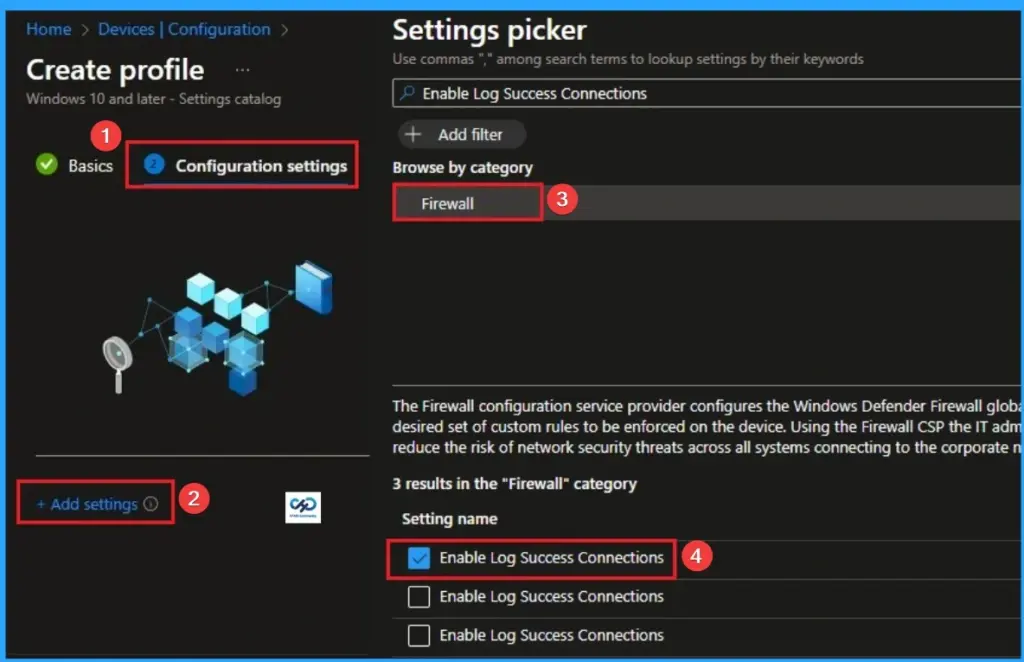Click the company logo icon in left panel

[301, 507]
